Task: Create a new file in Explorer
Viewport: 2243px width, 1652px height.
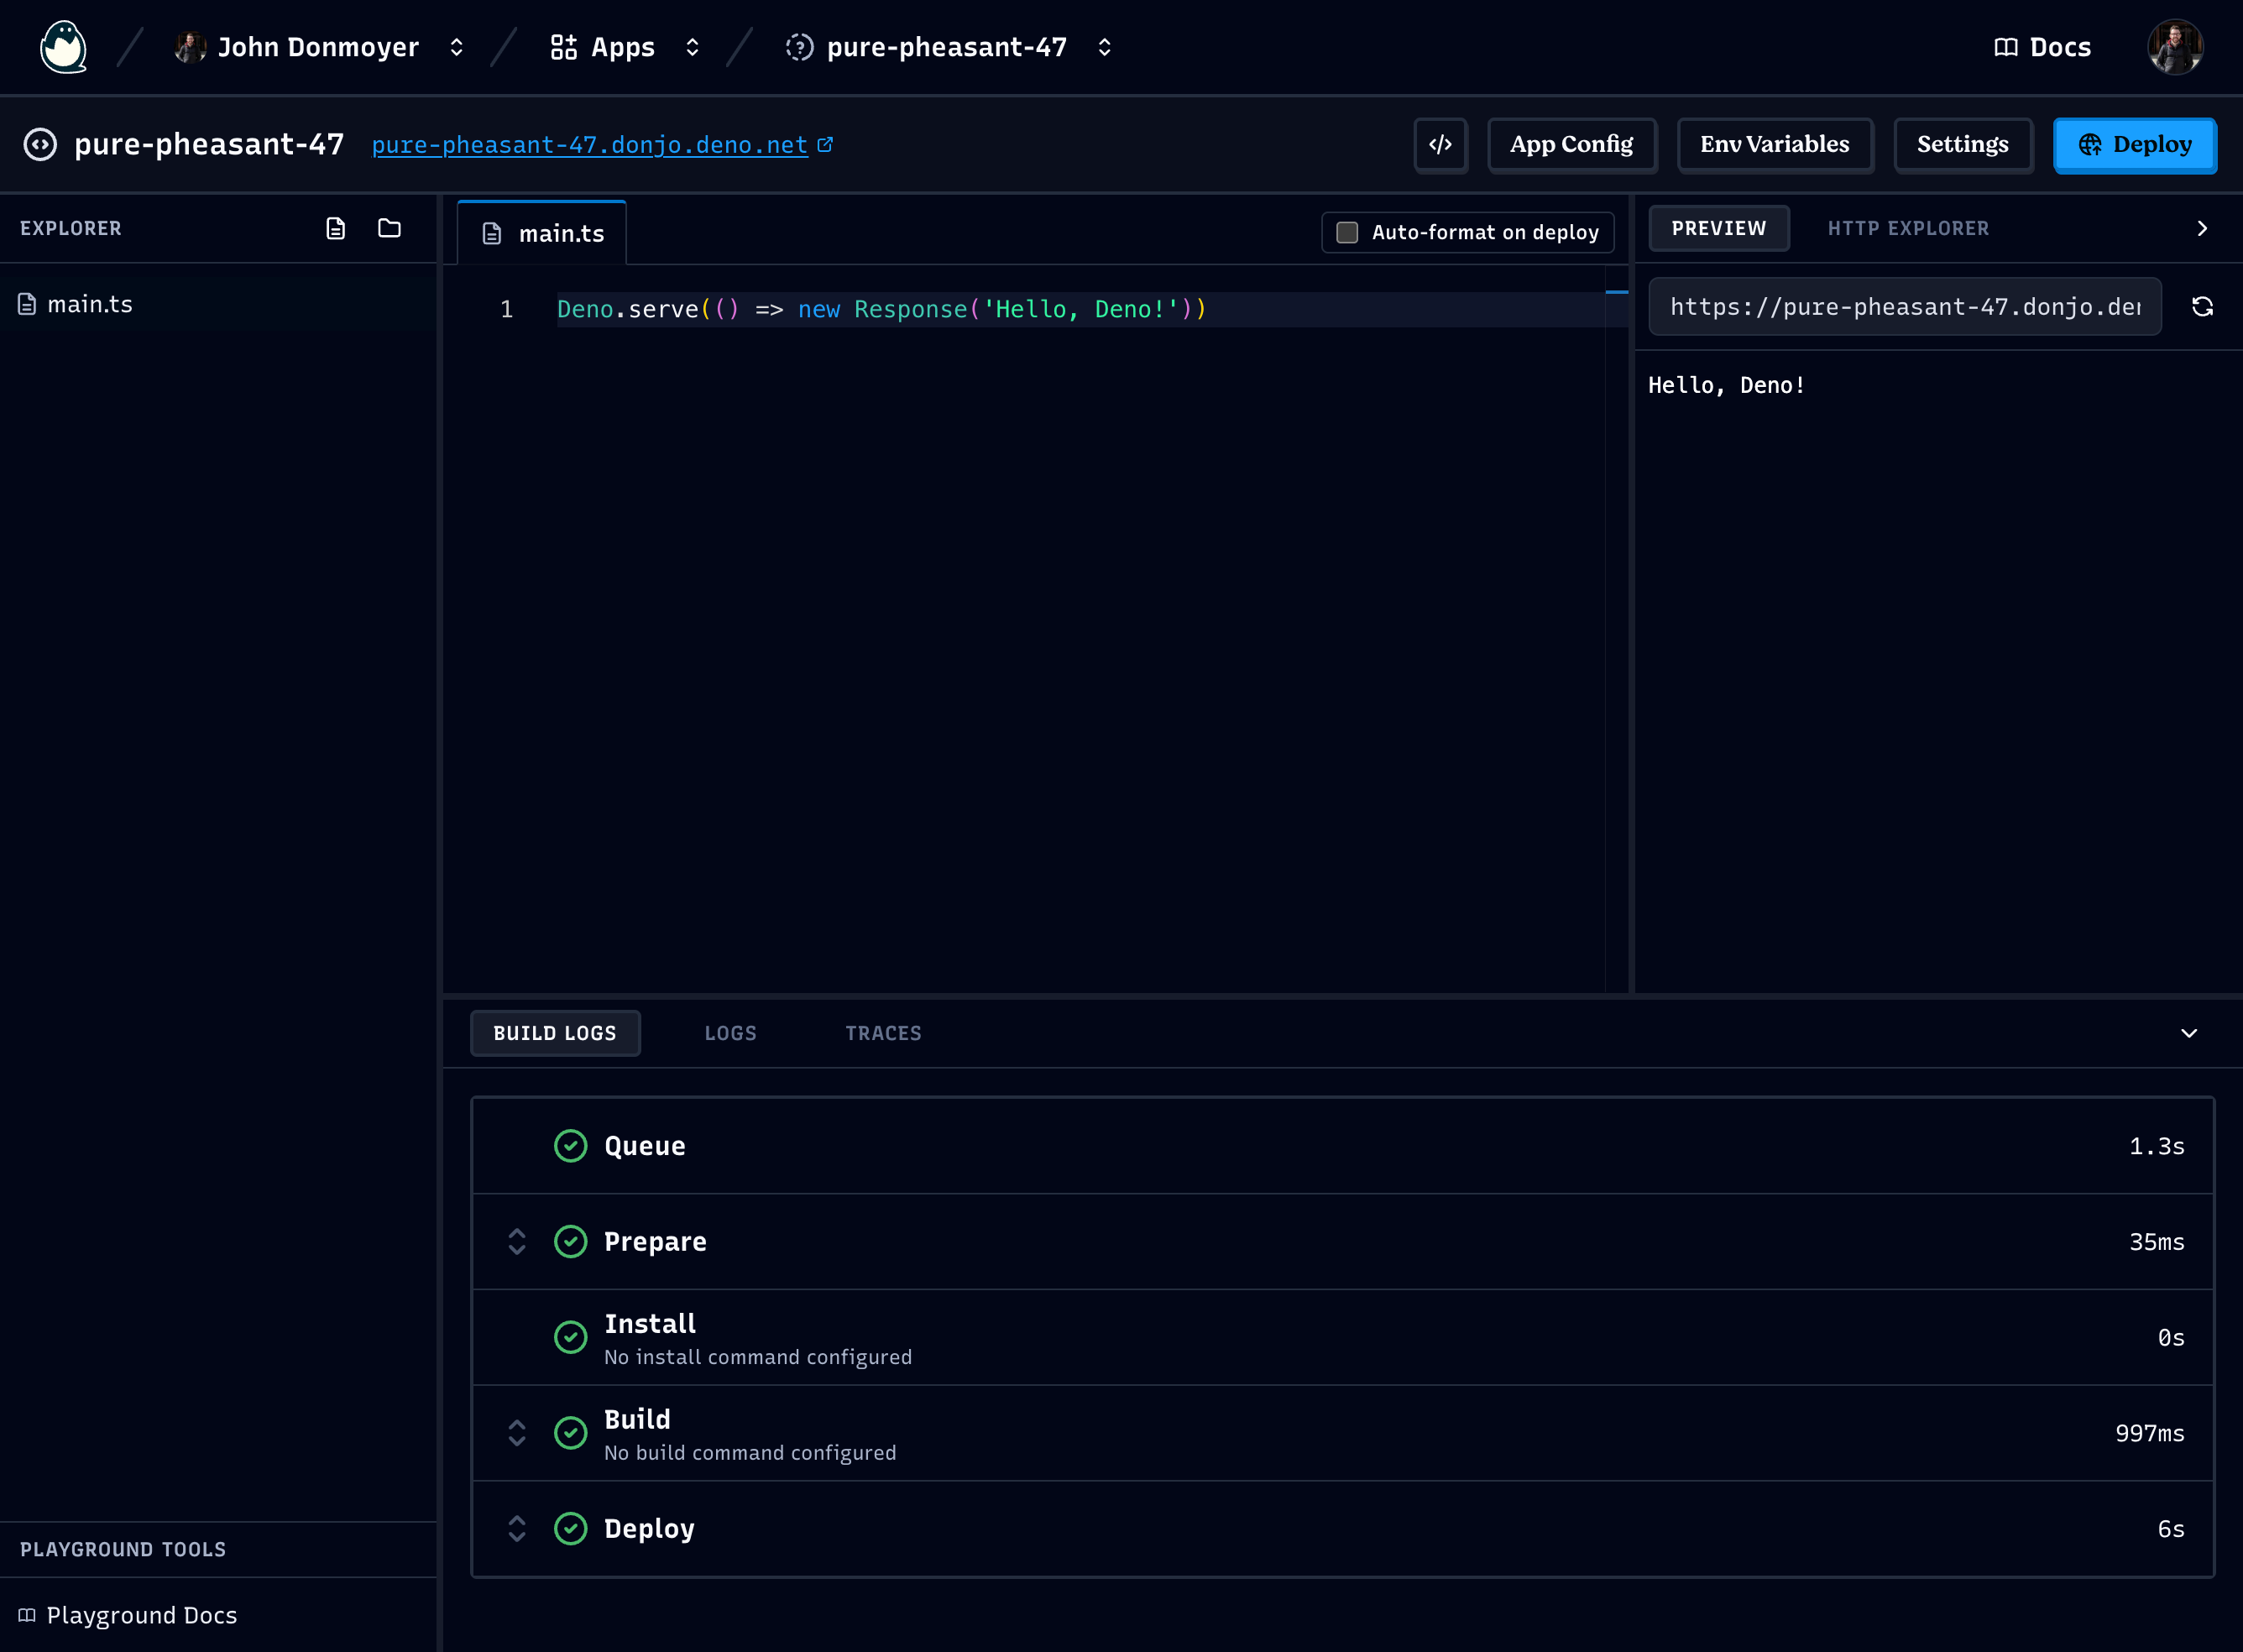Action: [x=336, y=228]
